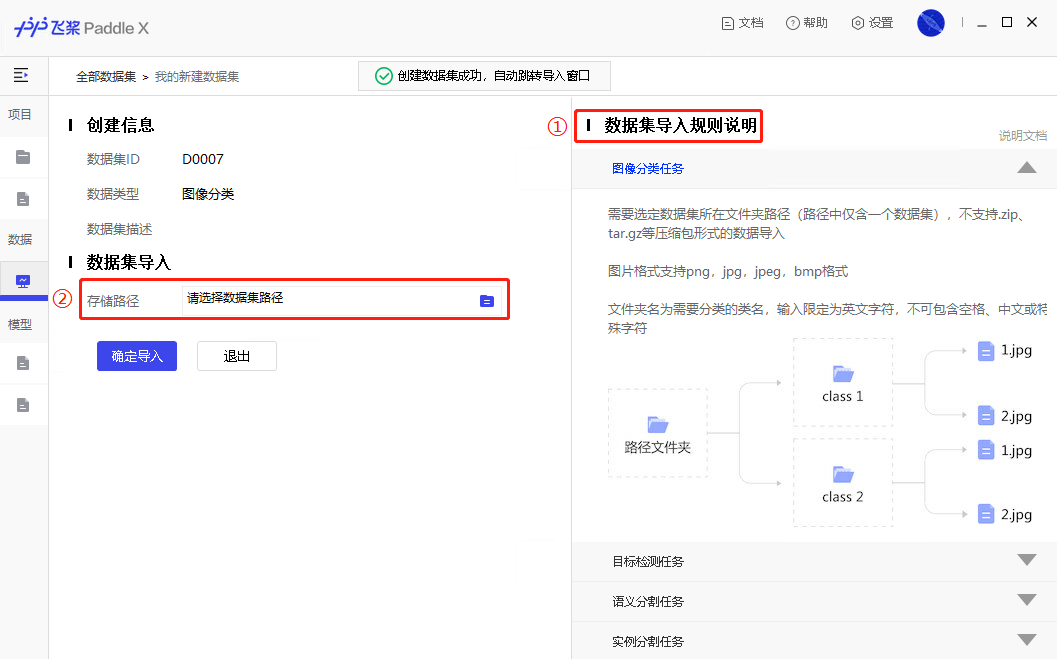This screenshot has width=1057, height=659.
Task: Open the 说明文档 link
Action: [1022, 136]
